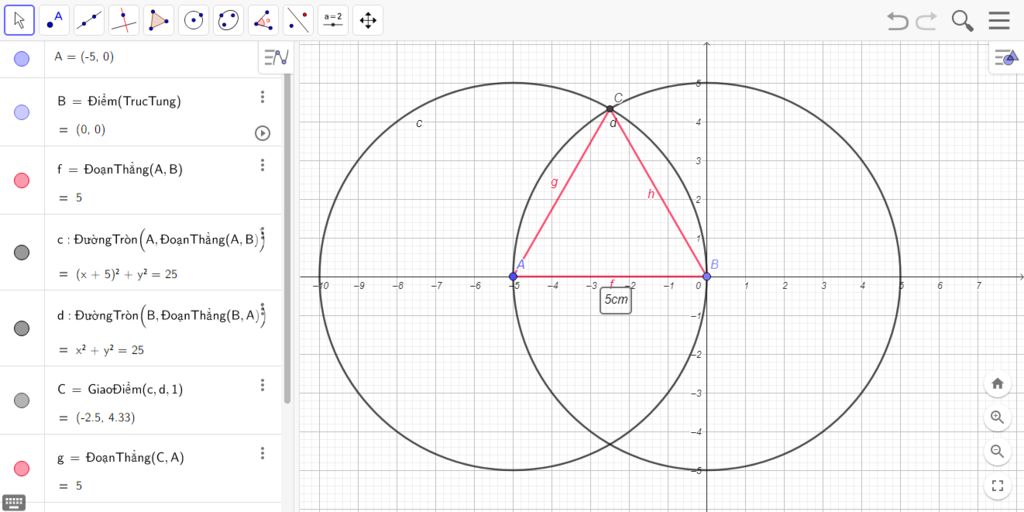Click the Home standard view button
This screenshot has height=512, width=1024.
(x=997, y=383)
